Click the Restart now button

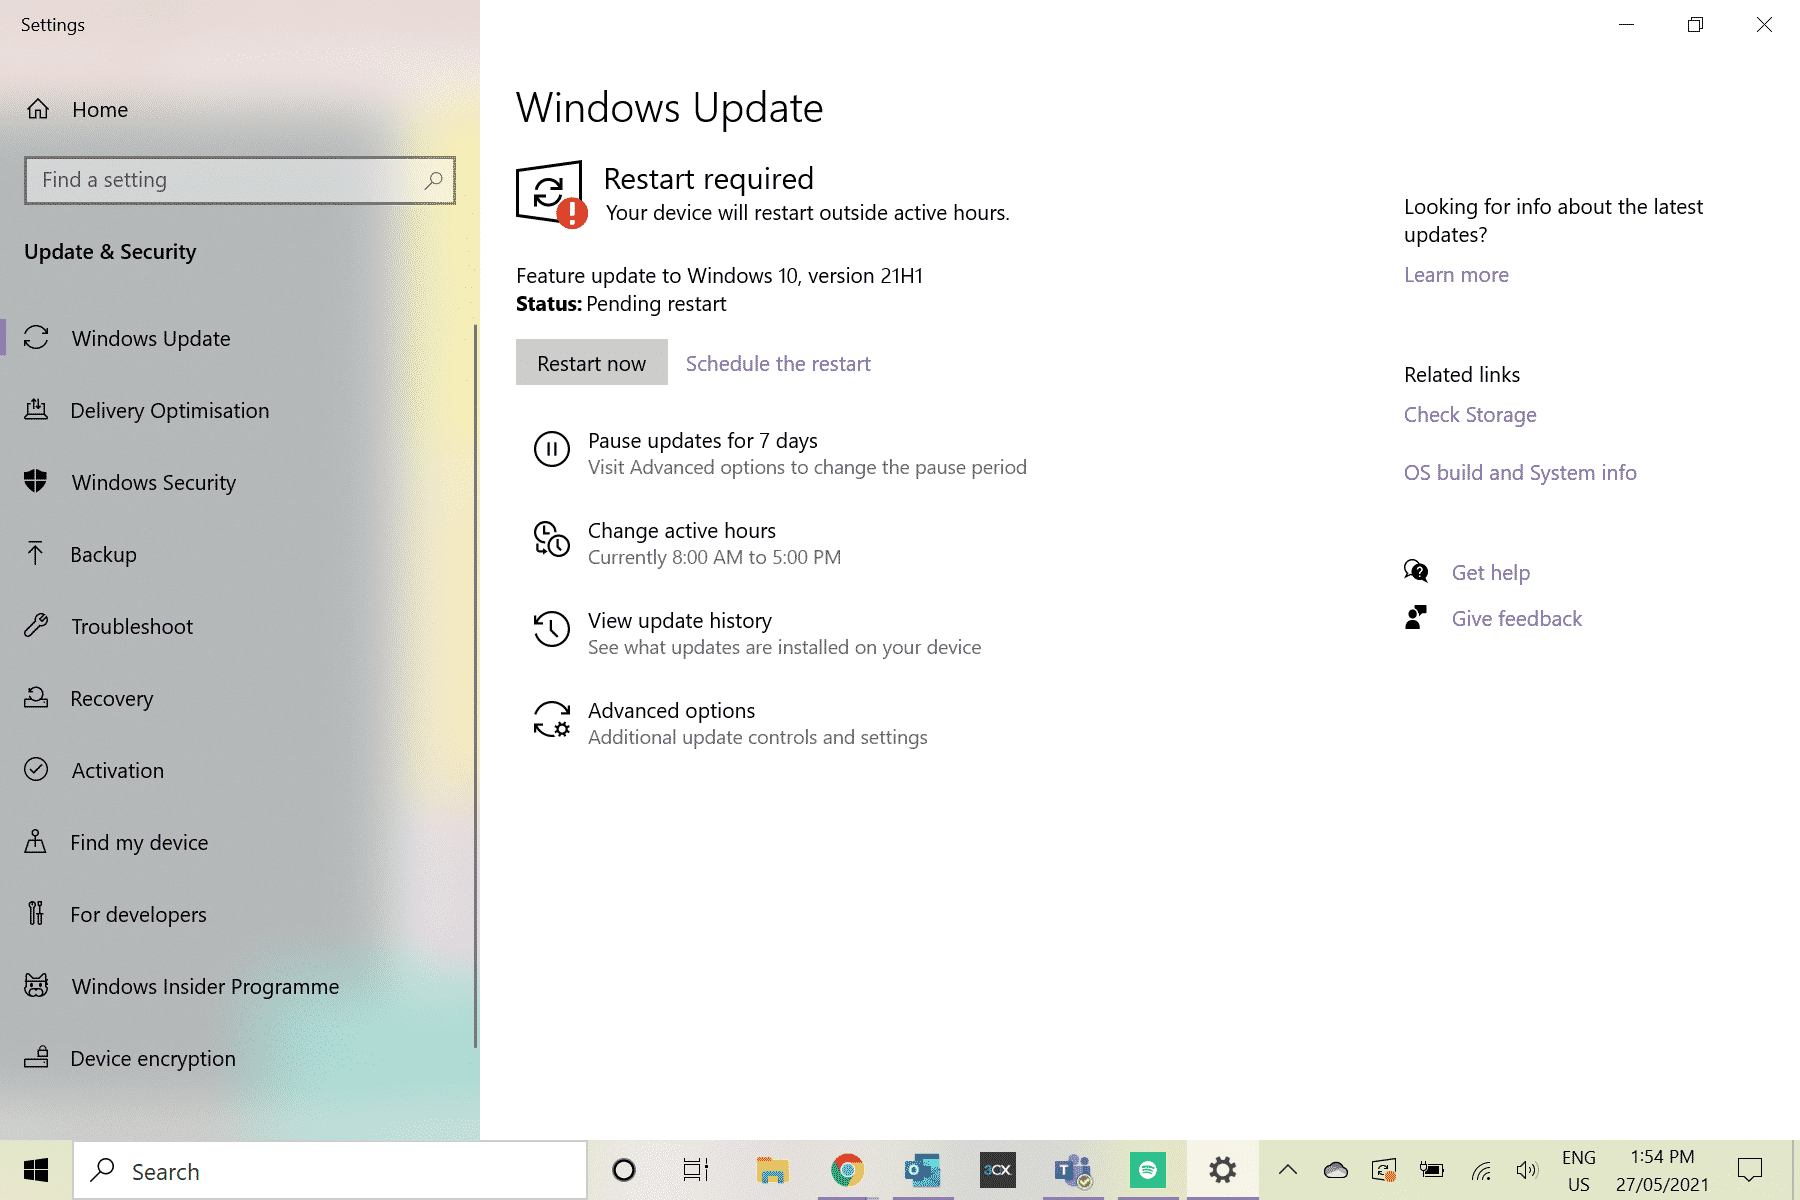pyautogui.click(x=591, y=362)
